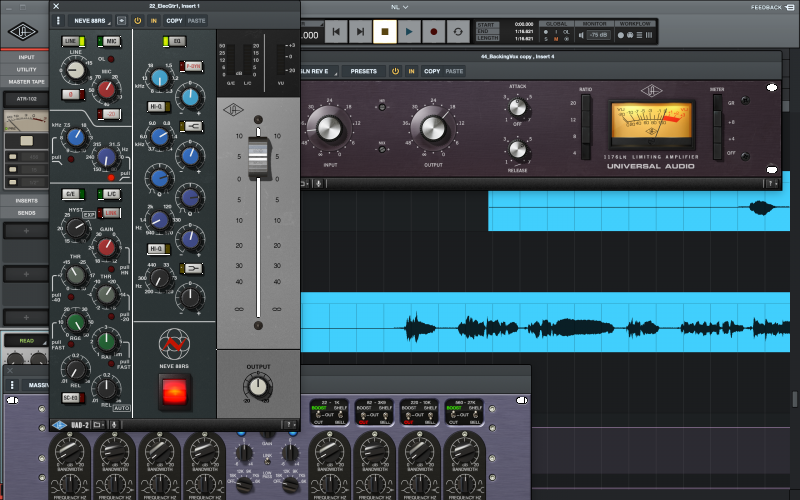Toggle the SC-EQ switch on the Neve
This screenshot has height=500, width=800.
(73, 397)
